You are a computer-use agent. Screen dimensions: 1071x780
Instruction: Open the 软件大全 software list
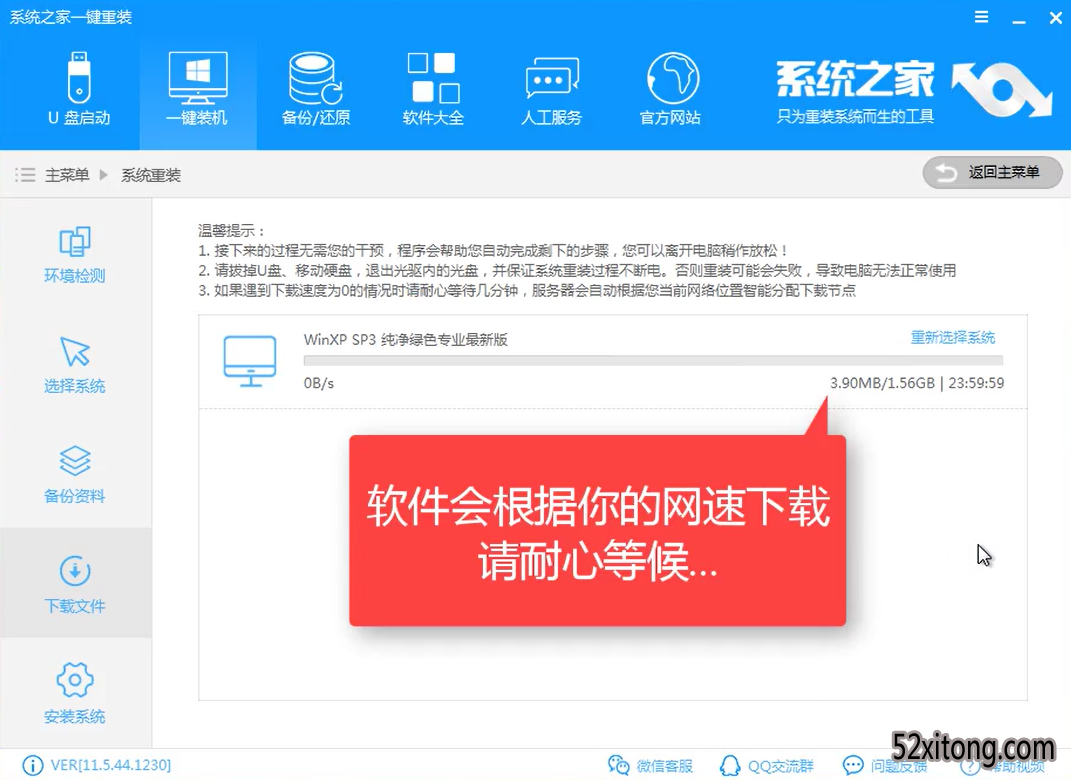pos(433,89)
